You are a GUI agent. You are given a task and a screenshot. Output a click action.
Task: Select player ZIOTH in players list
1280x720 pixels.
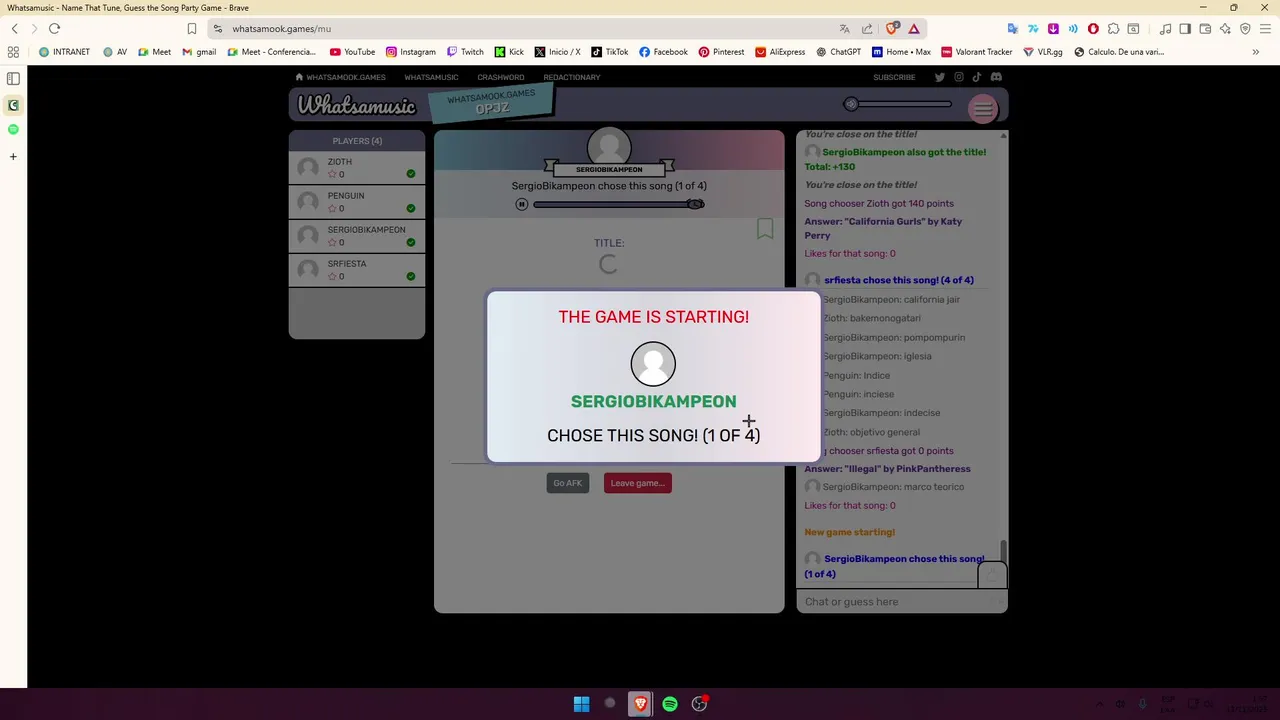357,168
